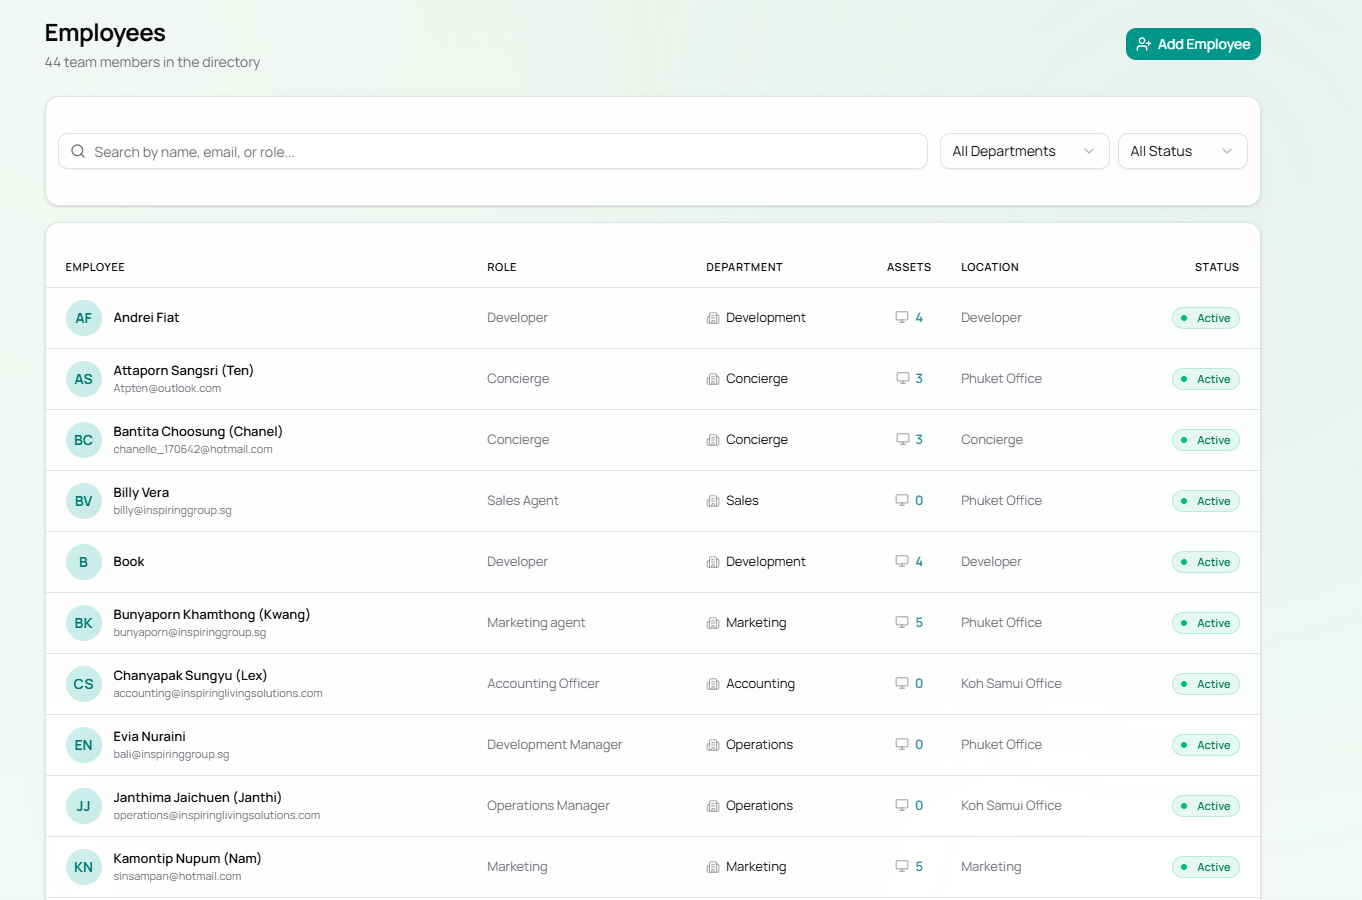Screen dimensions: 1362x900
Task: Click the Sales Agent role cell
Action: [x=523, y=500]
